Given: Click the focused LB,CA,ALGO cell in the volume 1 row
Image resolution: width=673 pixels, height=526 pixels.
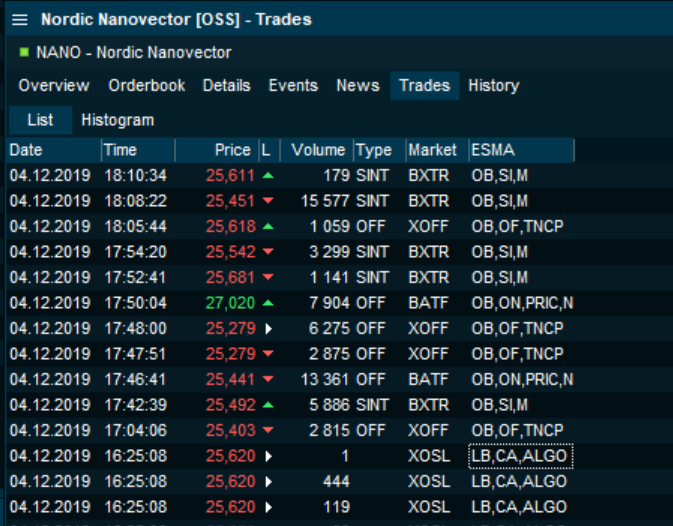Looking at the screenshot, I should tap(521, 456).
